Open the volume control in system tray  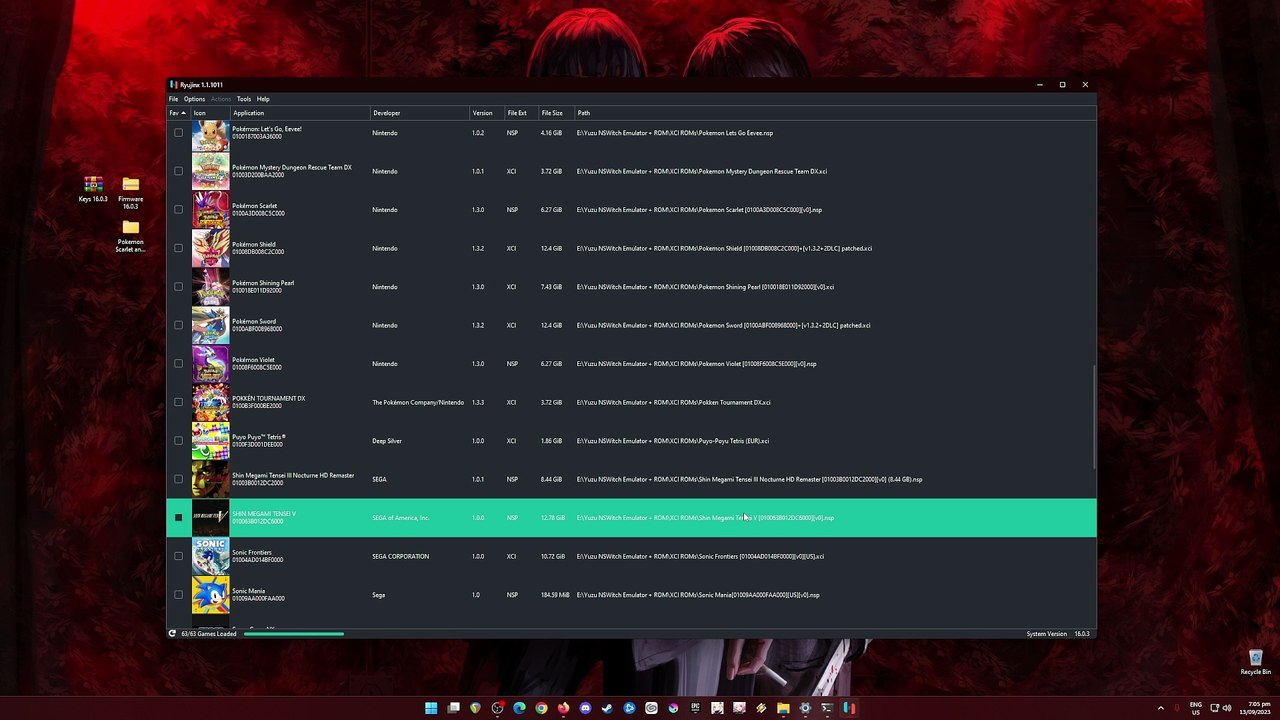tap(1227, 708)
